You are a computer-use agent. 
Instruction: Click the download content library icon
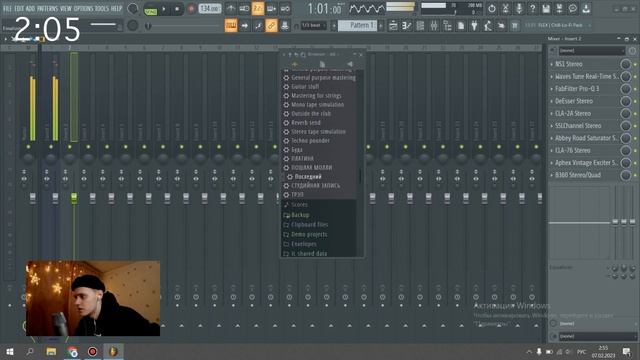pyautogui.click(x=586, y=8)
